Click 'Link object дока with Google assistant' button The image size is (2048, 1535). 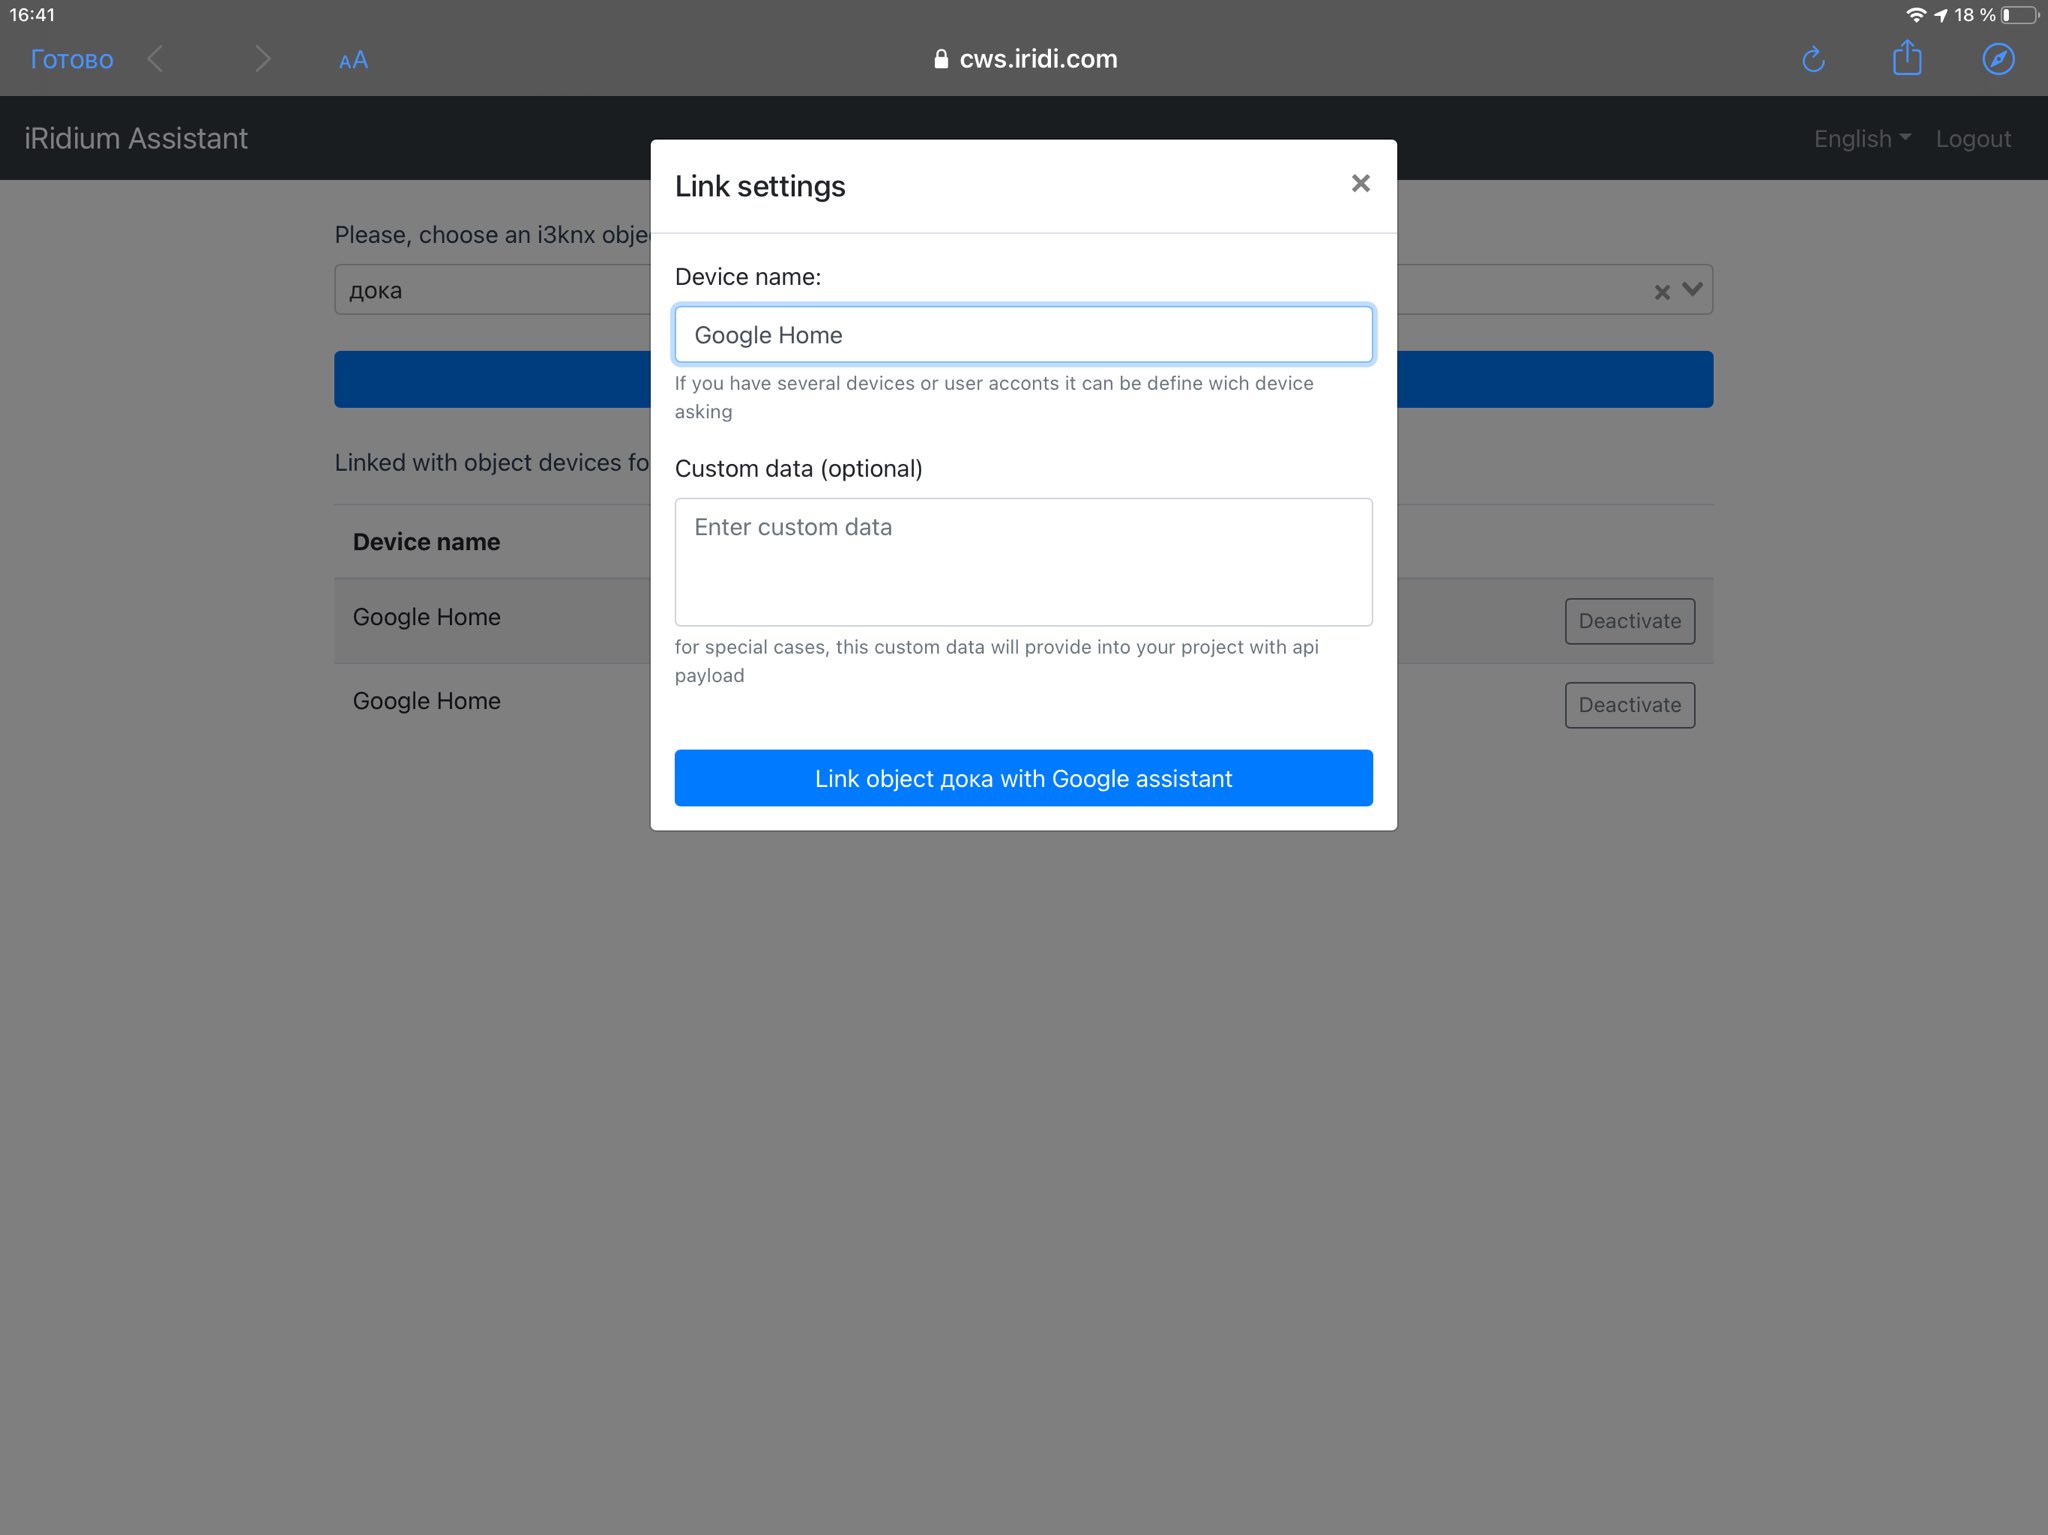pos(1024,777)
